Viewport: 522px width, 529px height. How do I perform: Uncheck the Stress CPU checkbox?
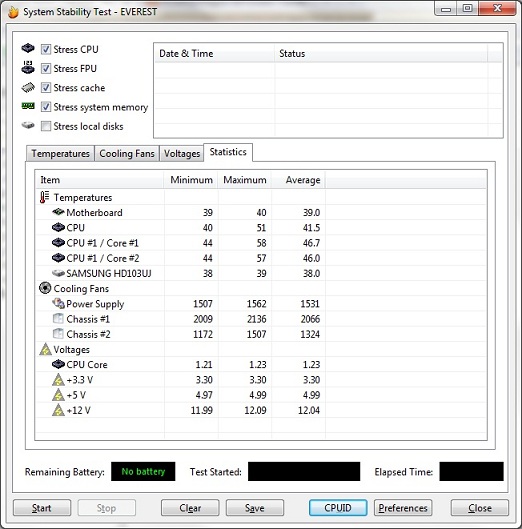click(46, 49)
